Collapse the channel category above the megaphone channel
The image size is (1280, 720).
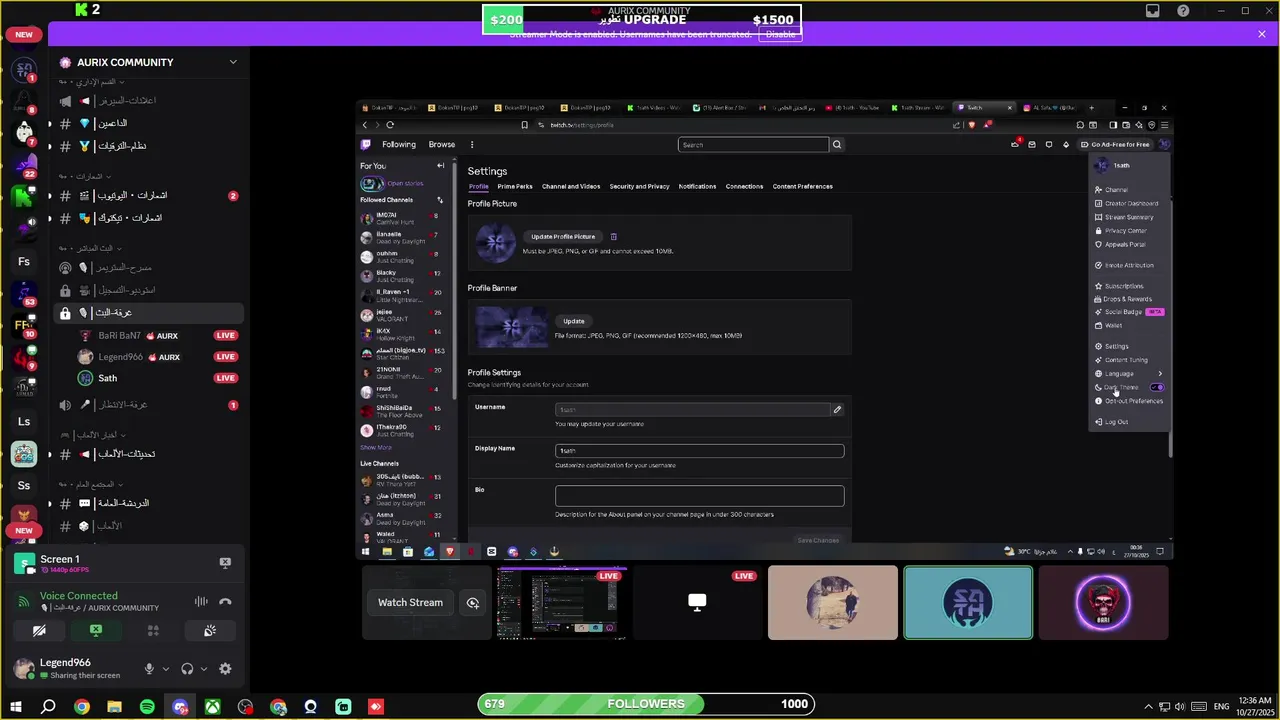90,81
